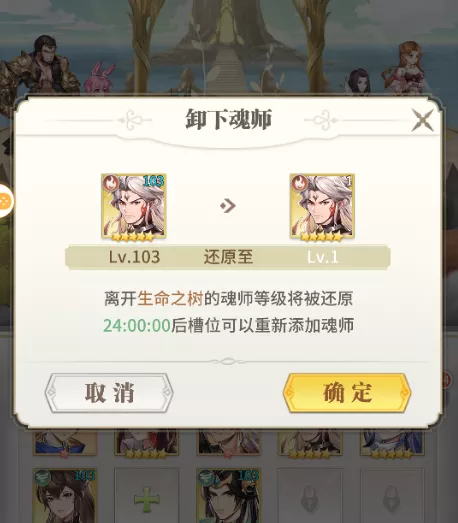Image resolution: width=458 pixels, height=523 pixels.
Task: Tap the pink bunny-eared character in background
Action: (x=99, y=77)
